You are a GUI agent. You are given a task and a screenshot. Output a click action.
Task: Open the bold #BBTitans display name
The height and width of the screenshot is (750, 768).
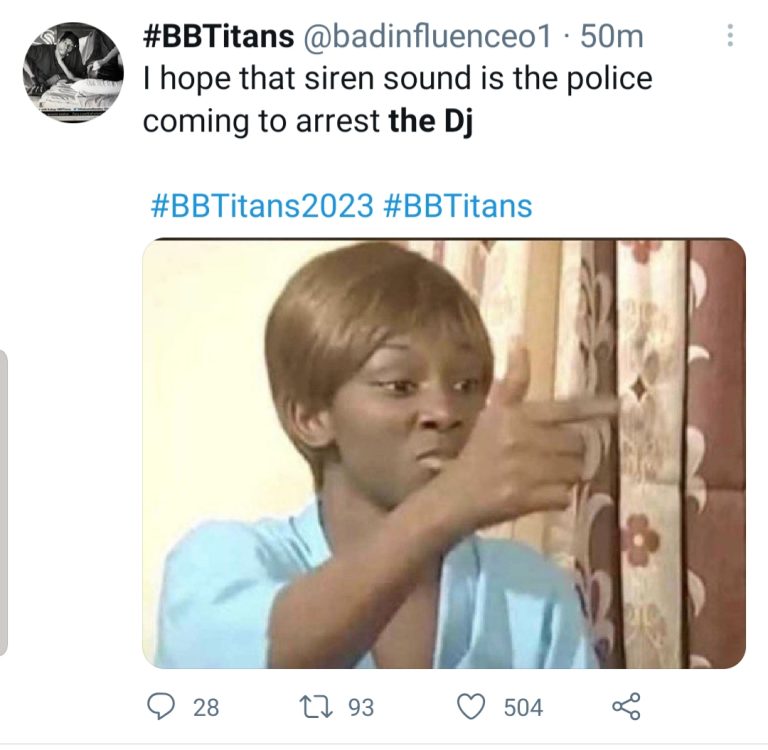218,36
